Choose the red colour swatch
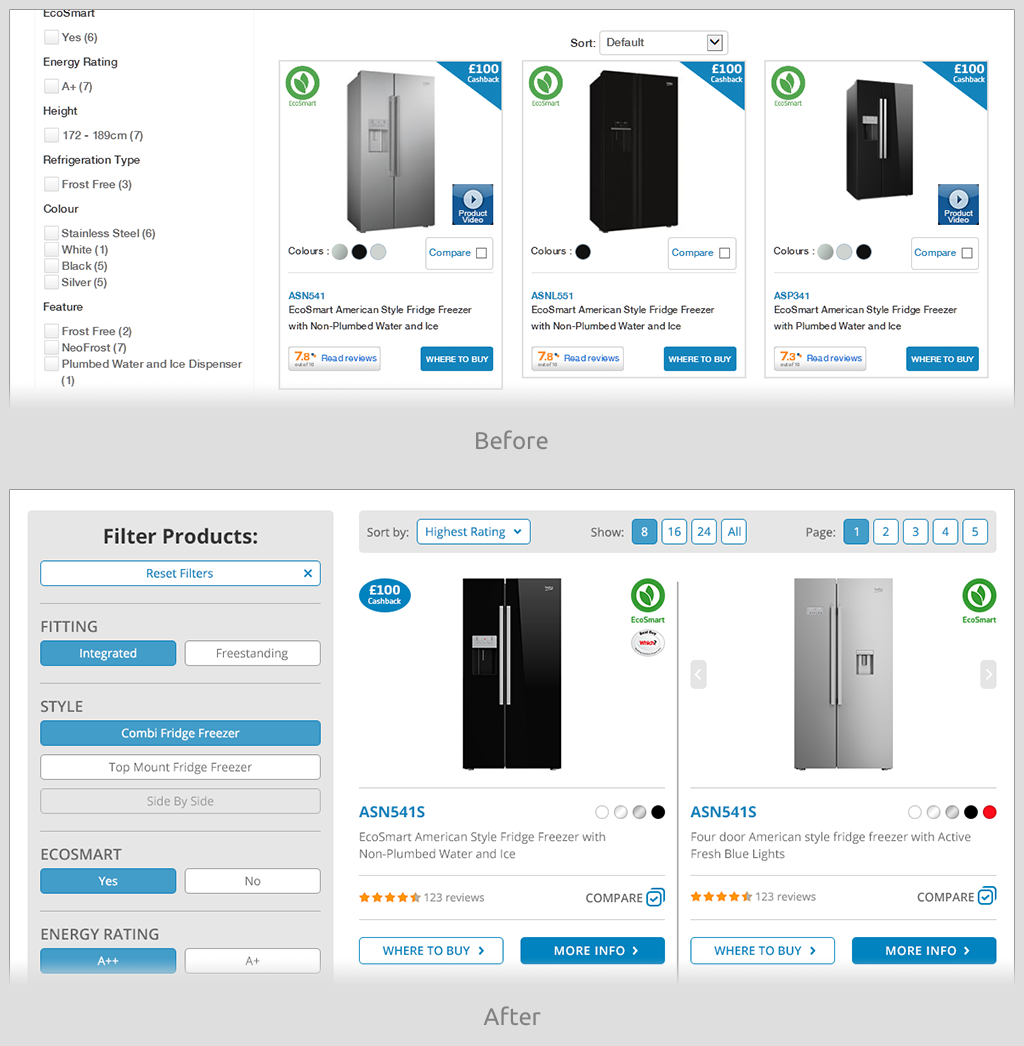Screen dimensions: 1024x1046 (x=989, y=812)
